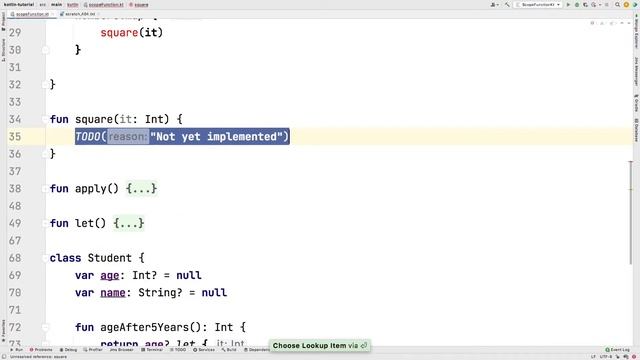The image size is (640, 360).
Task: Click scopefunction.kt in the breadcrumb bar
Action: [103, 4]
